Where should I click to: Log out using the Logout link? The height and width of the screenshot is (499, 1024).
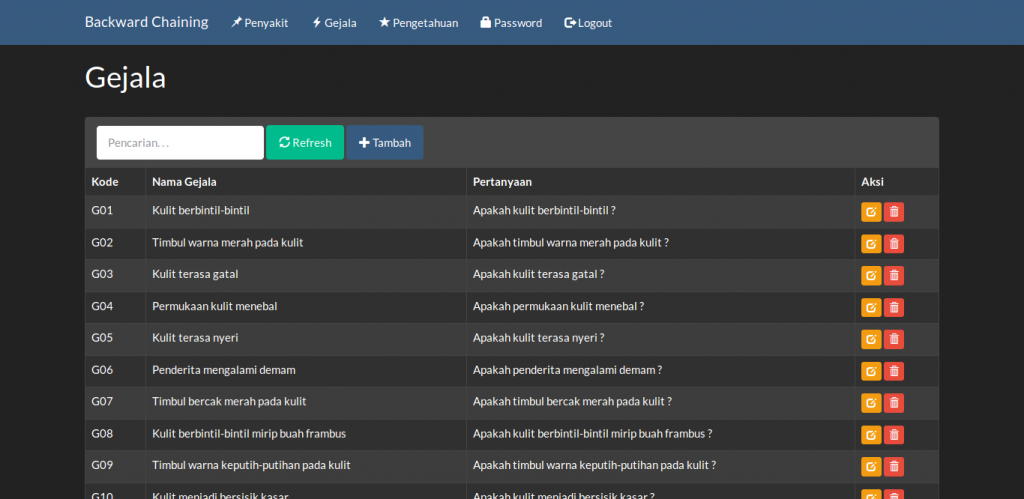coord(588,23)
